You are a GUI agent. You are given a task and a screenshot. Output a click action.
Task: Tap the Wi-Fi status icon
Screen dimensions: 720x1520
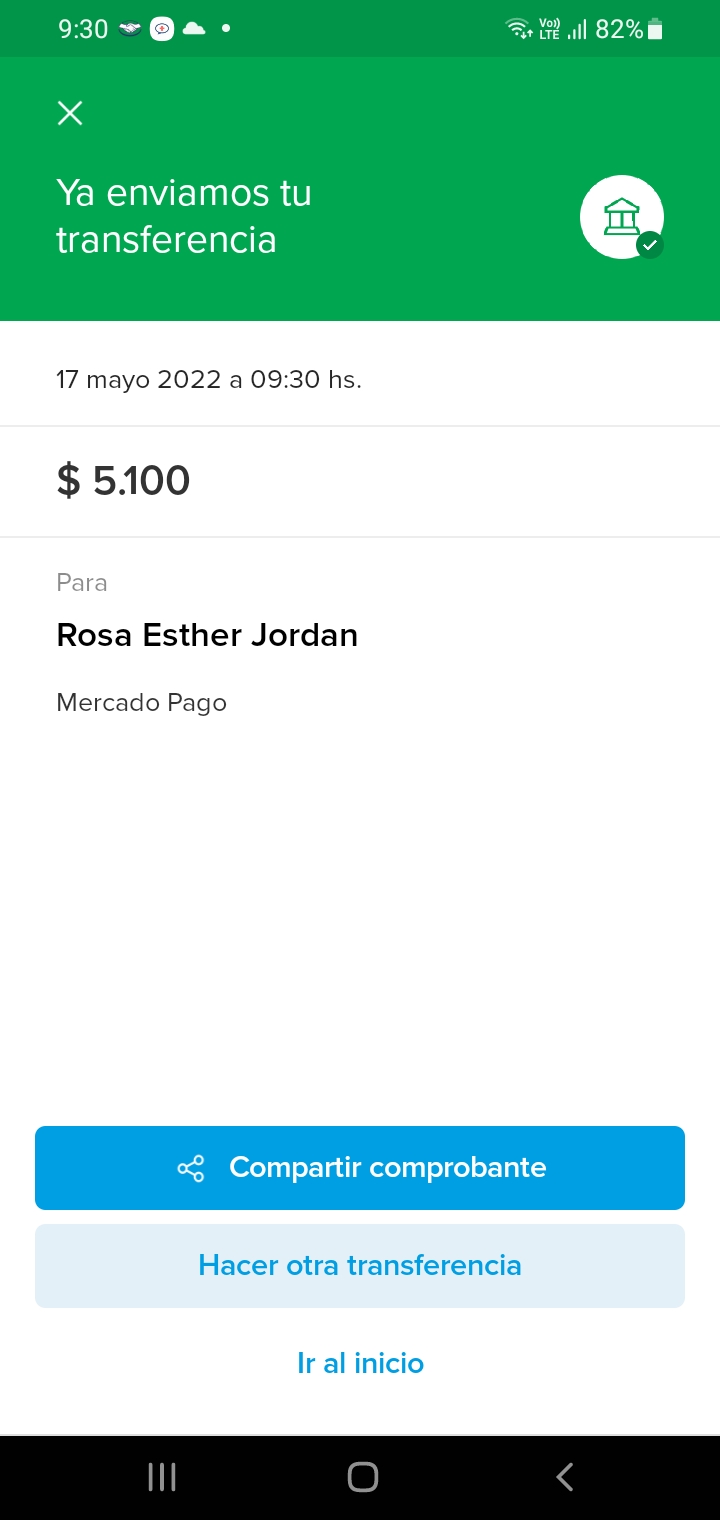pyautogui.click(x=519, y=29)
